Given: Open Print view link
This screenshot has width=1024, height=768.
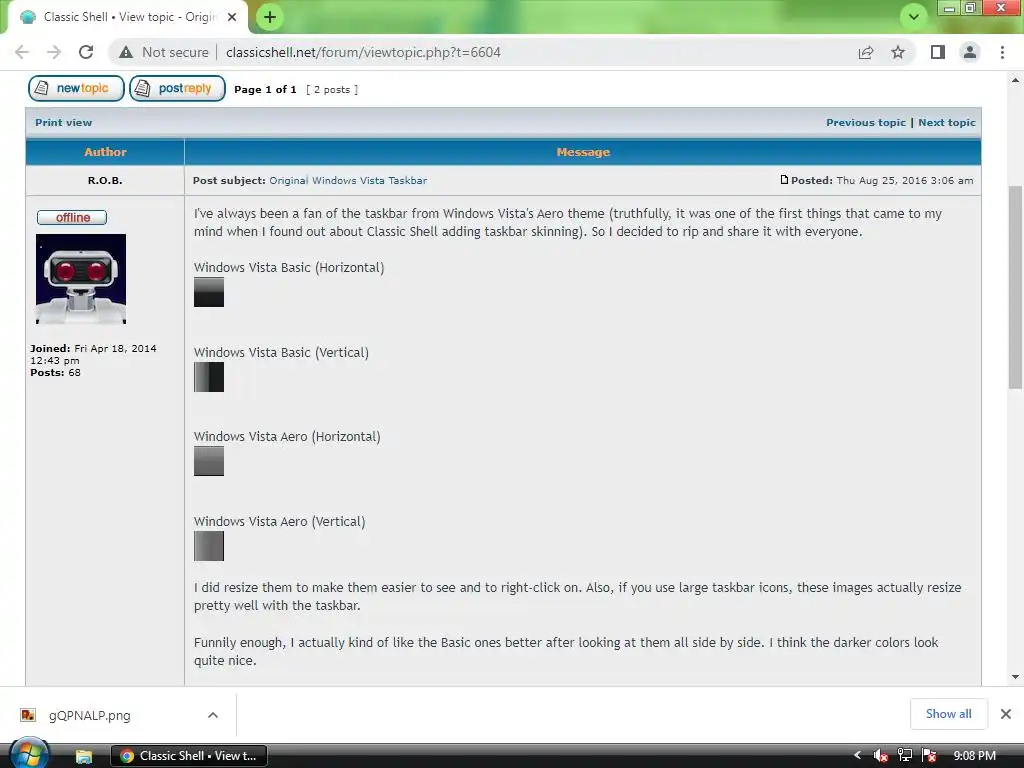Looking at the screenshot, I should click(63, 122).
